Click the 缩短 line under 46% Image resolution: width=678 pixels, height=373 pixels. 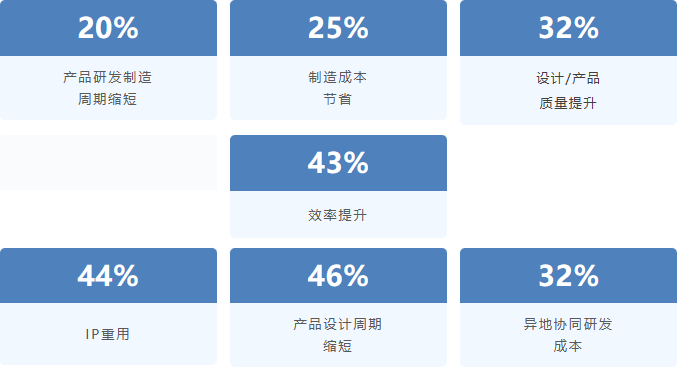(338, 346)
